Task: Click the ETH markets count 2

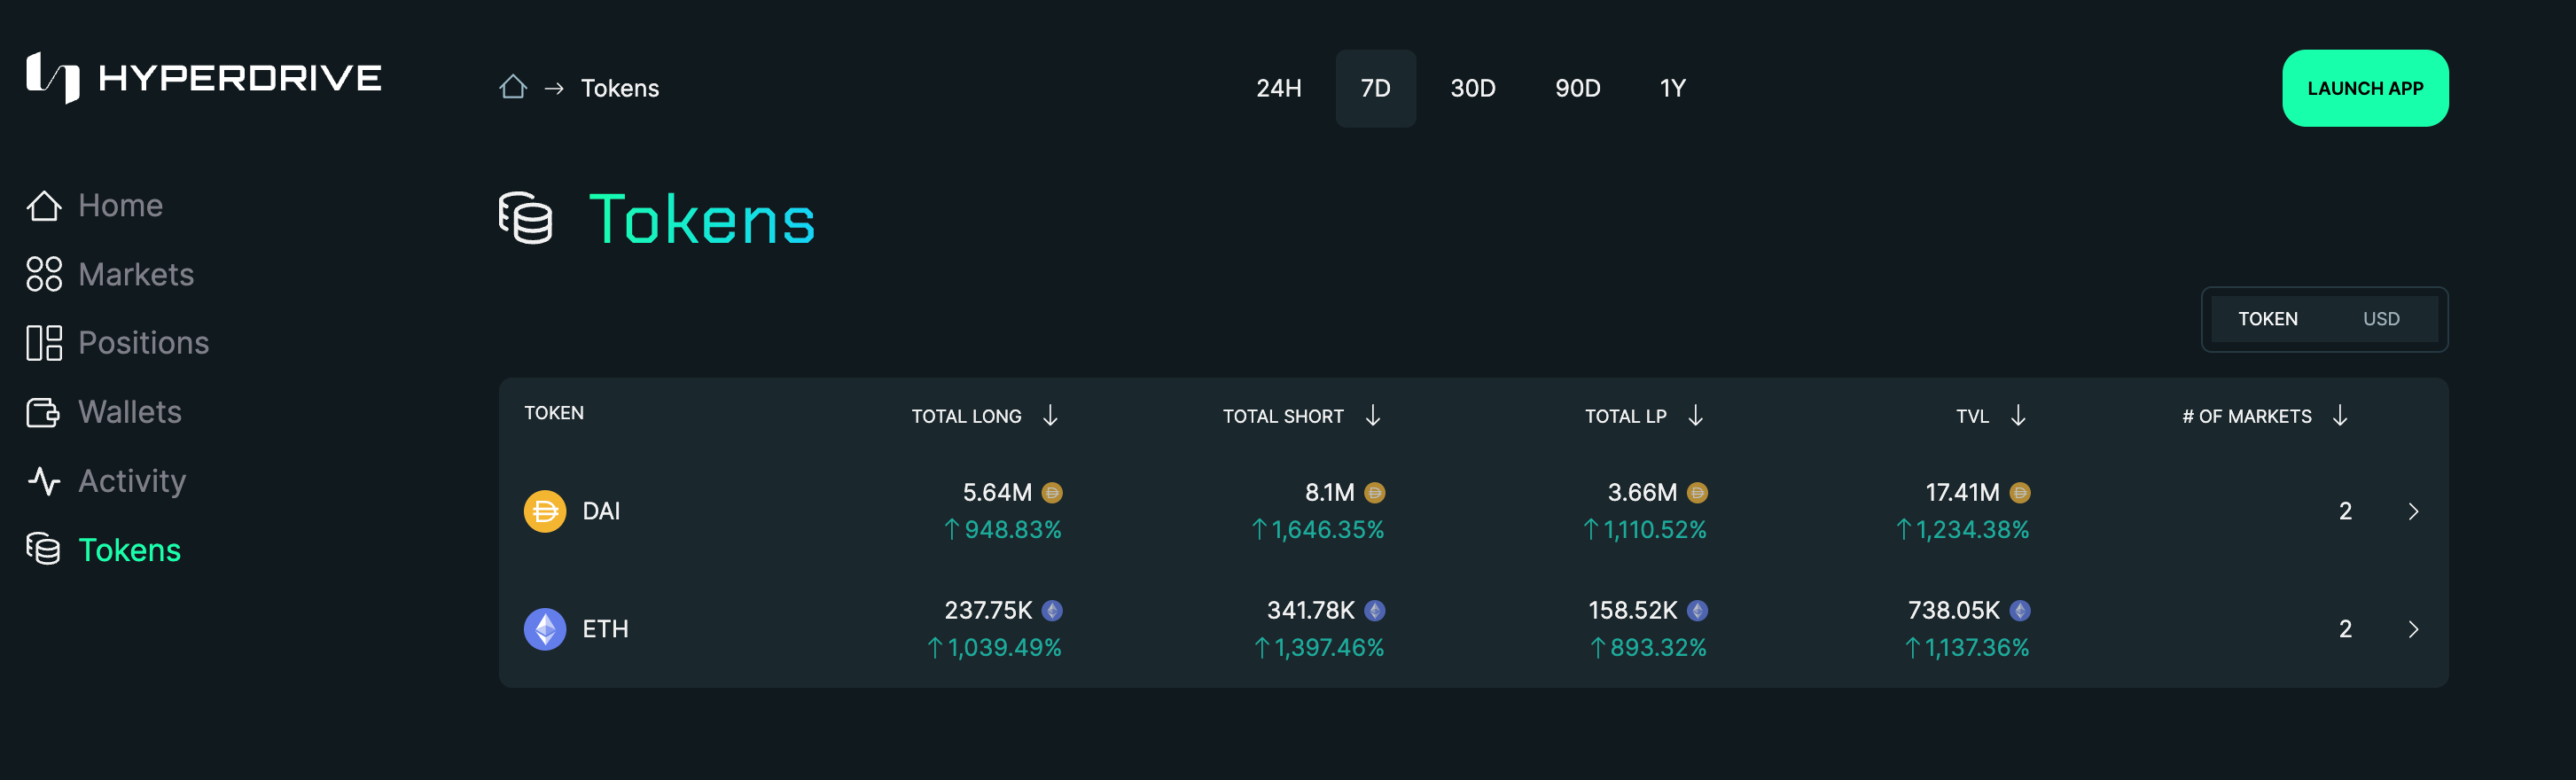Action: coord(2345,629)
